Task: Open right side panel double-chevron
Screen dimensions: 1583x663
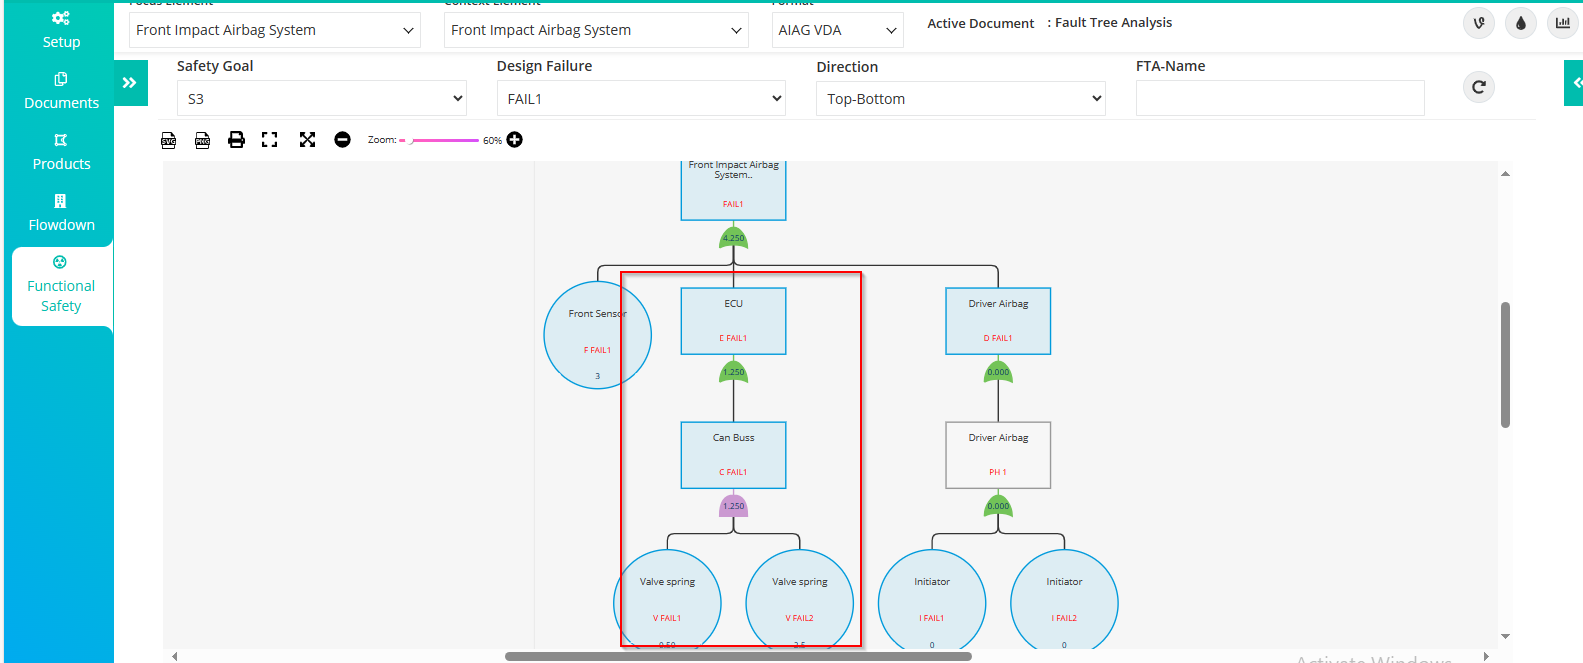Action: [x=1574, y=83]
